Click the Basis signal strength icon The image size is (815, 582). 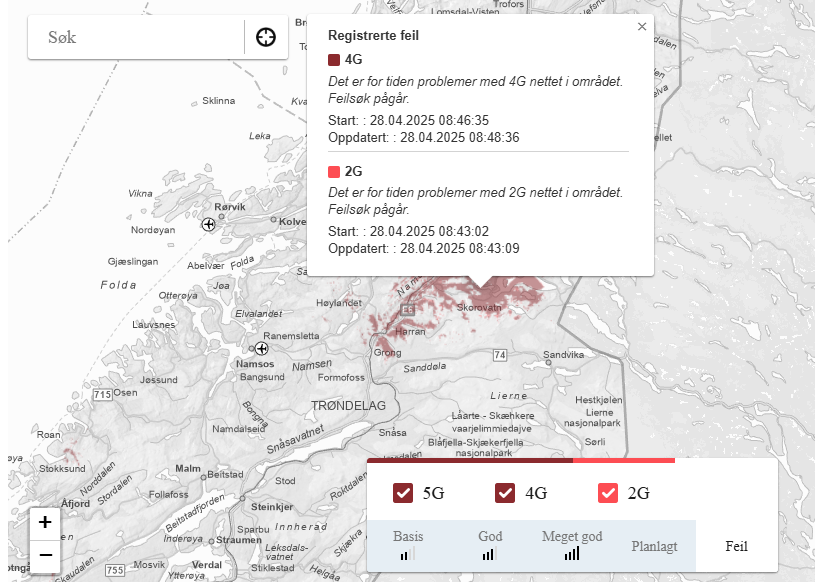point(408,554)
